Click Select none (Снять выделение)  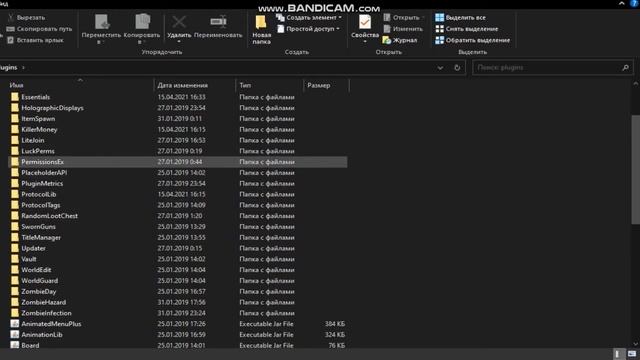tap(467, 29)
